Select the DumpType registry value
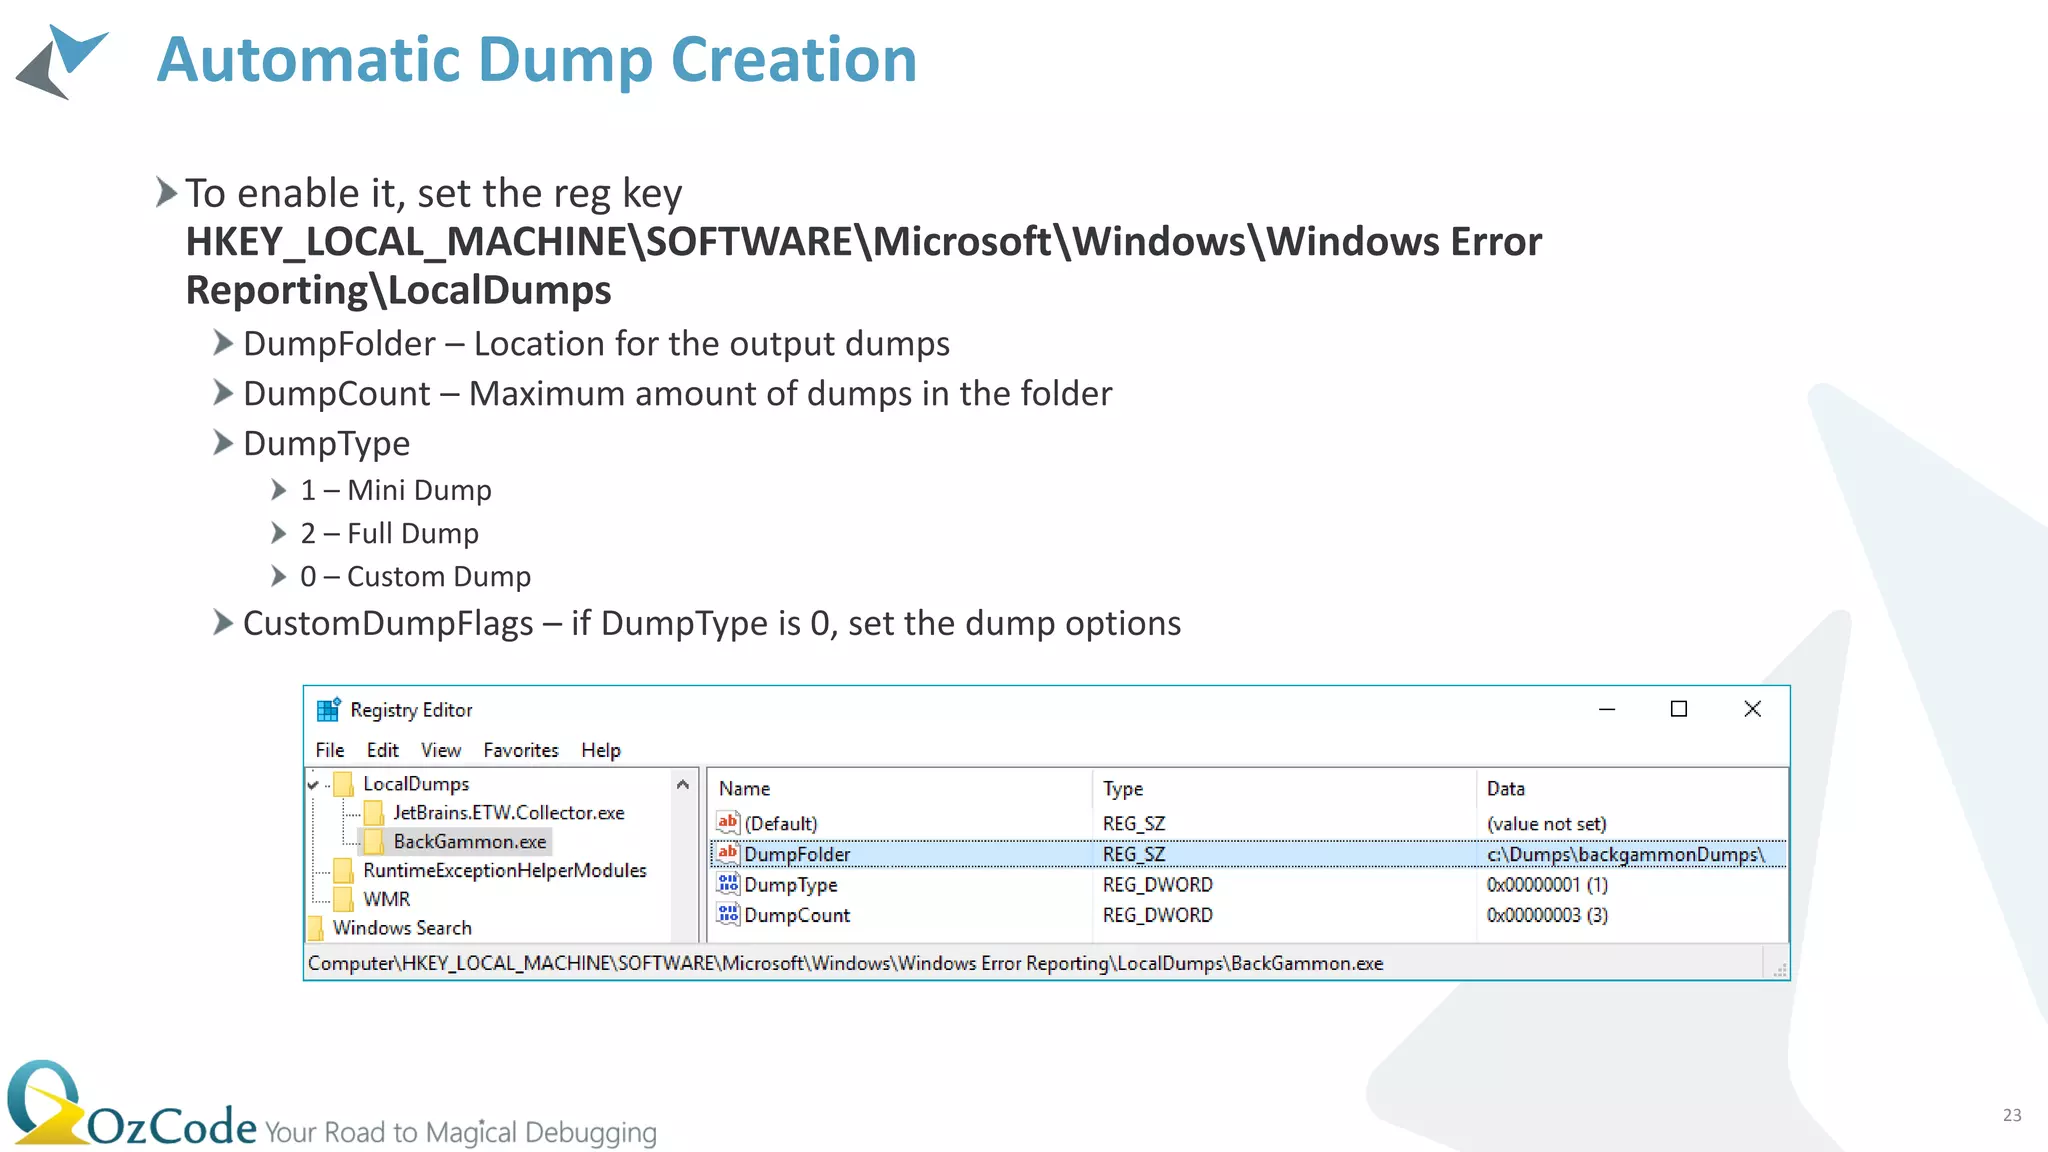The height and width of the screenshot is (1152, 2048). [x=791, y=885]
